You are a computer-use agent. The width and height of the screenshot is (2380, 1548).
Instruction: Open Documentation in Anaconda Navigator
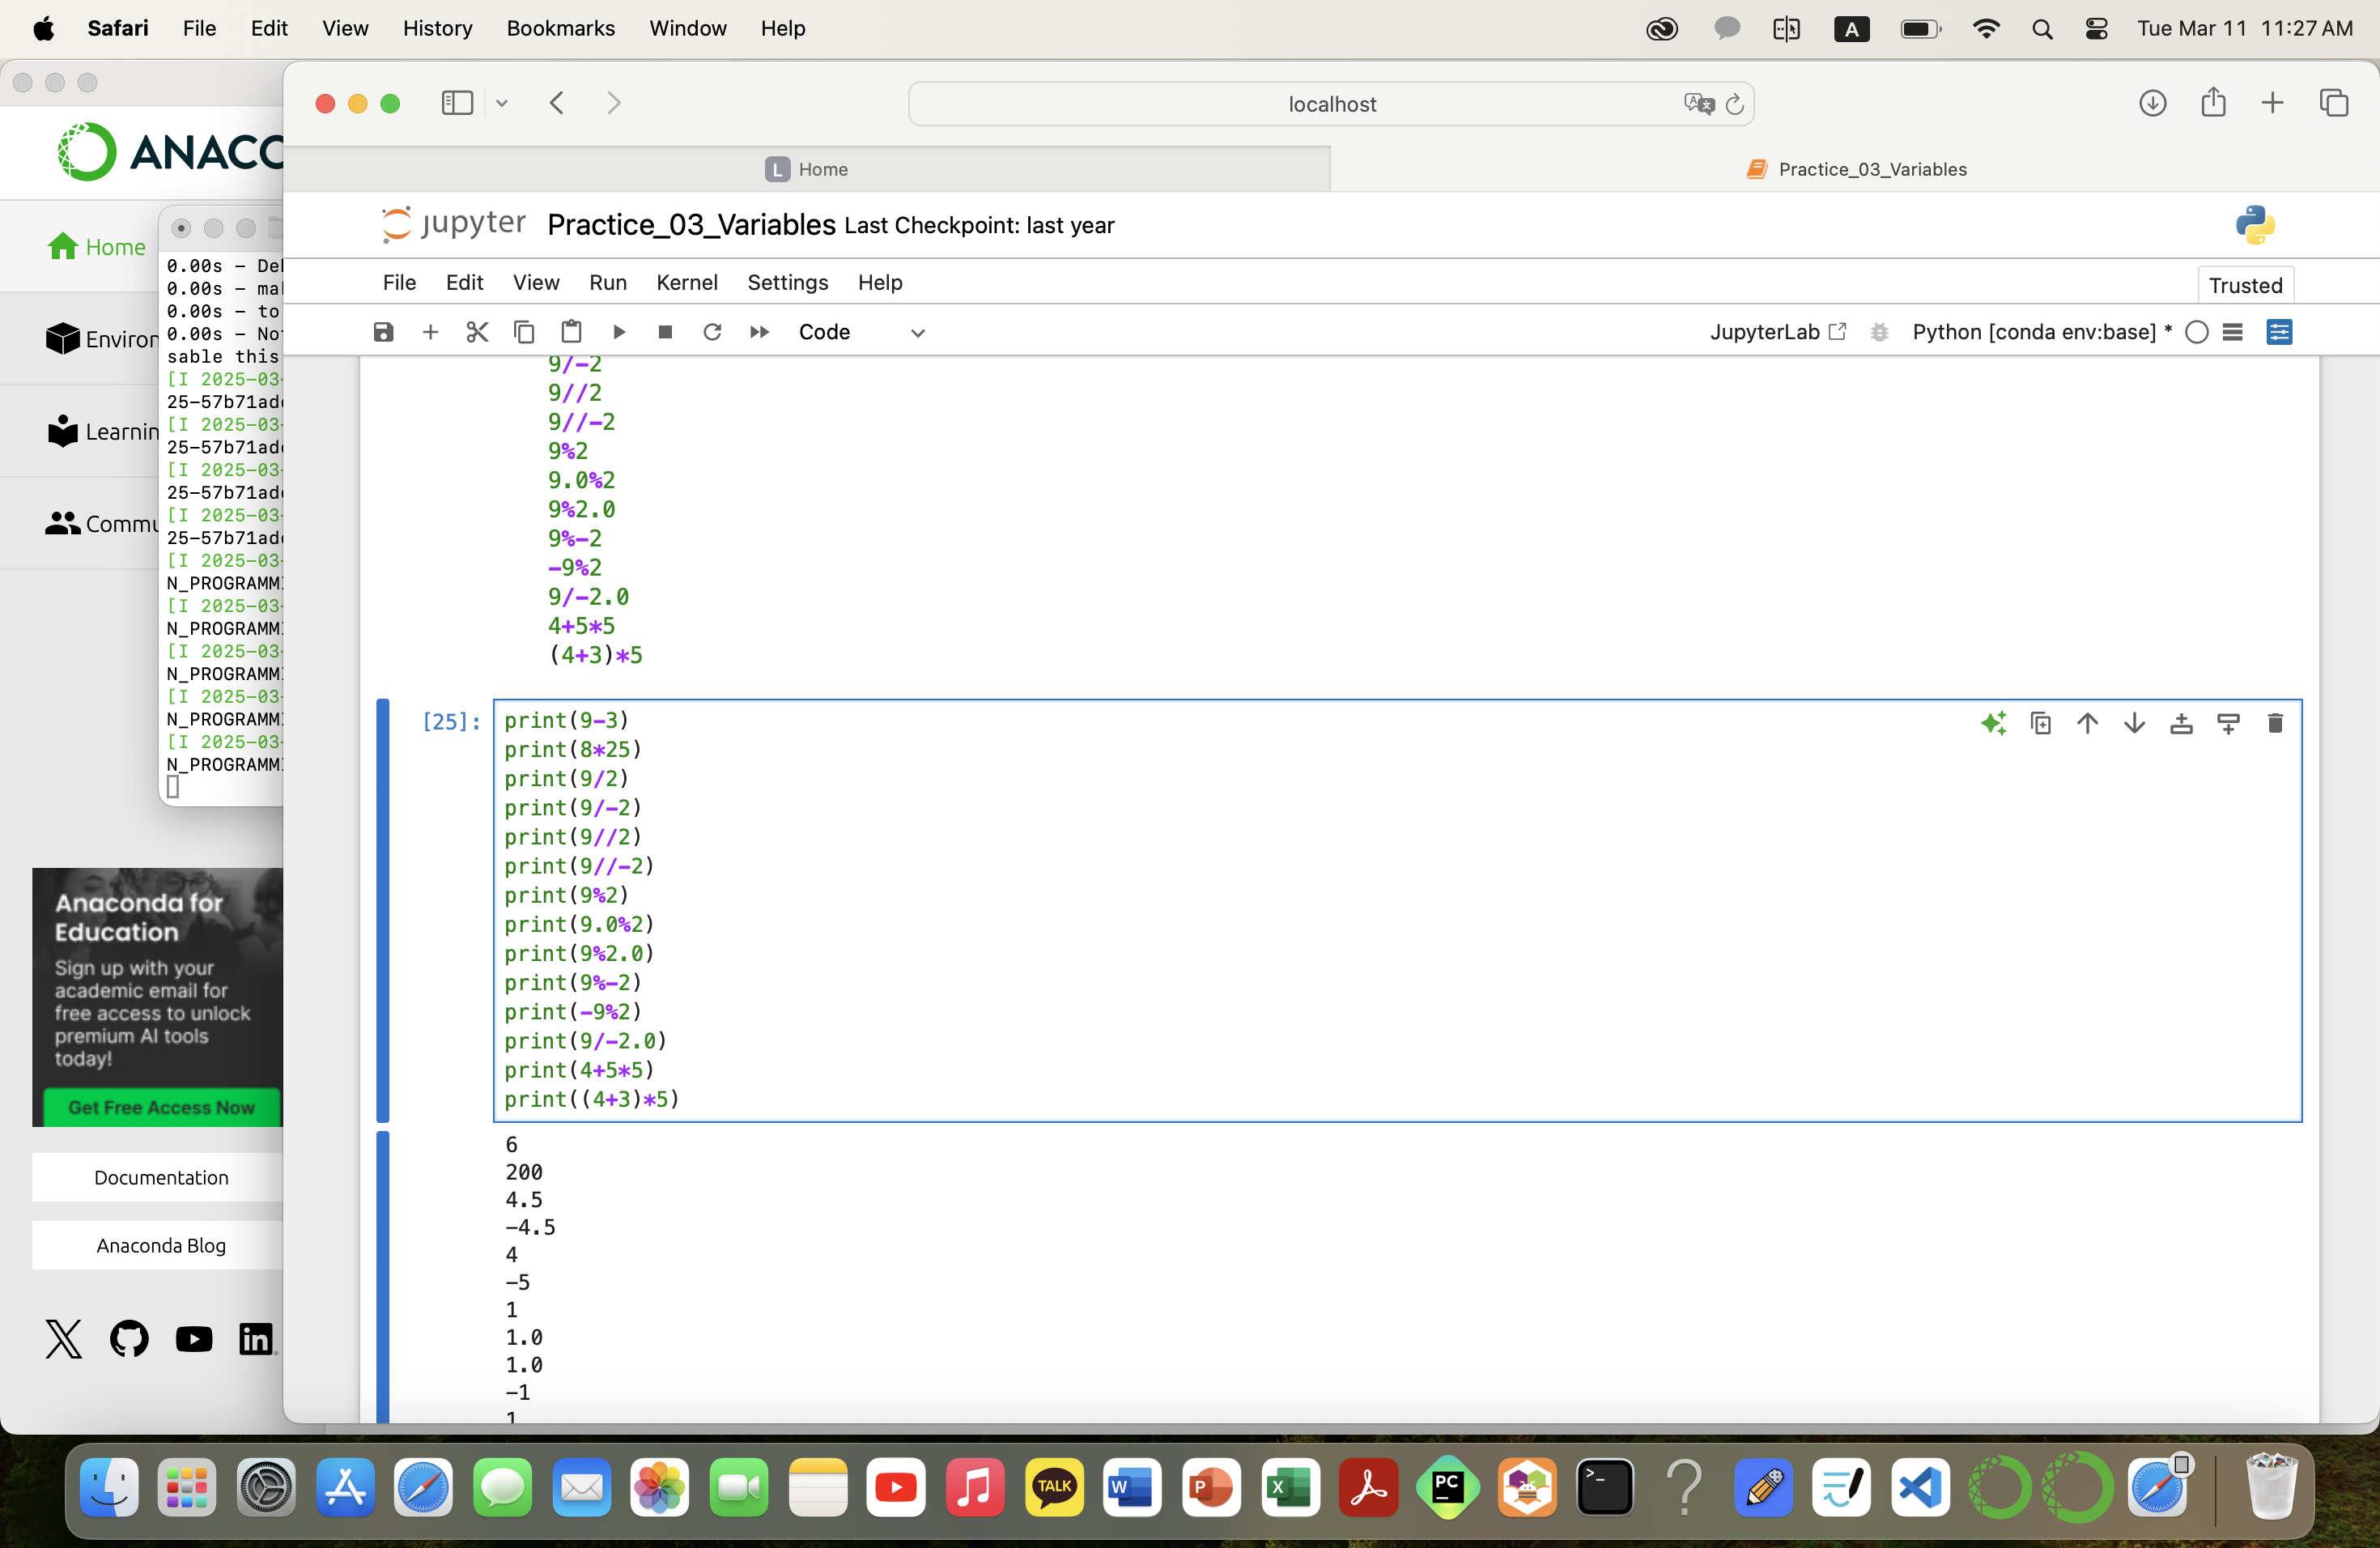[161, 1177]
